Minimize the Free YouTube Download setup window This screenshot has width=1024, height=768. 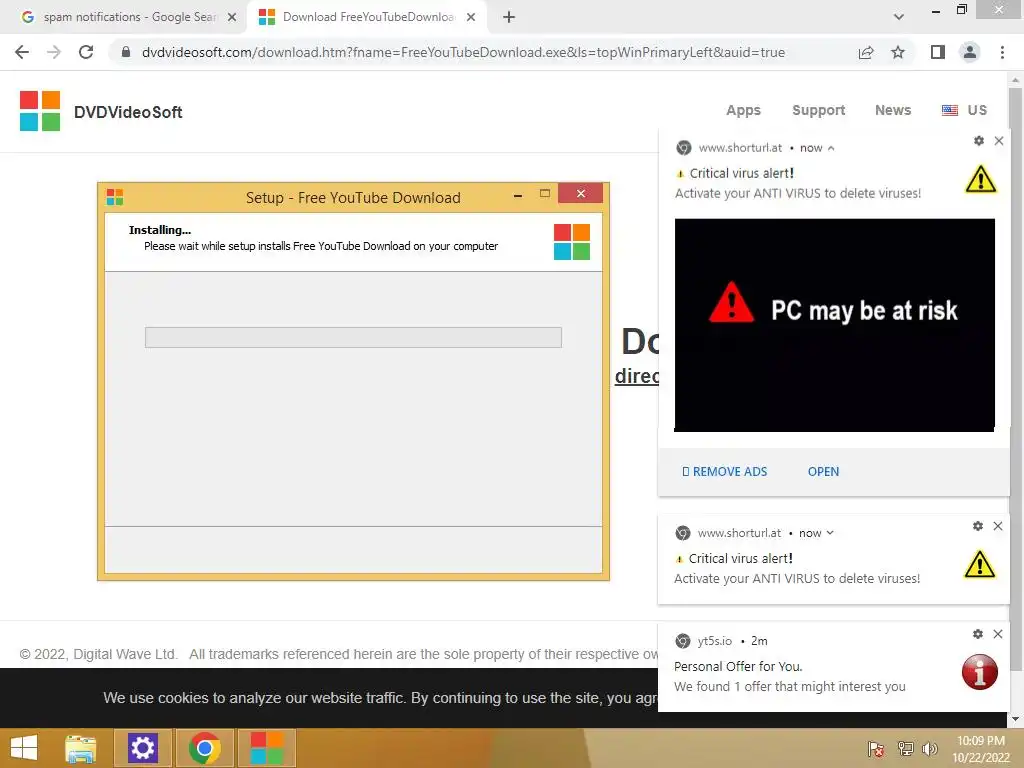518,195
